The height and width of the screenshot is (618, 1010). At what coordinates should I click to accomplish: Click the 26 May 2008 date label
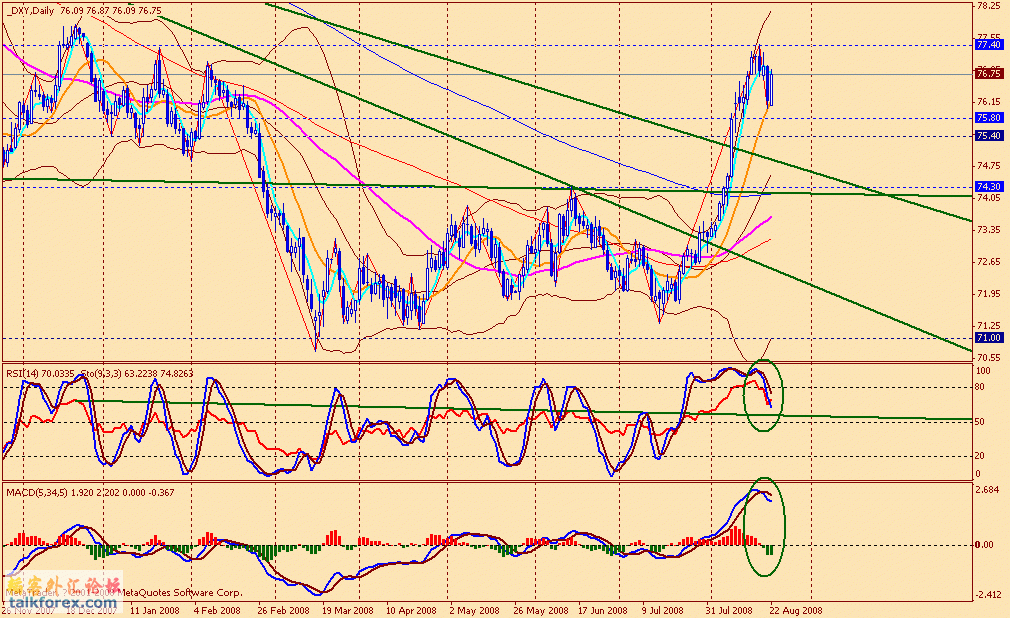(541, 611)
